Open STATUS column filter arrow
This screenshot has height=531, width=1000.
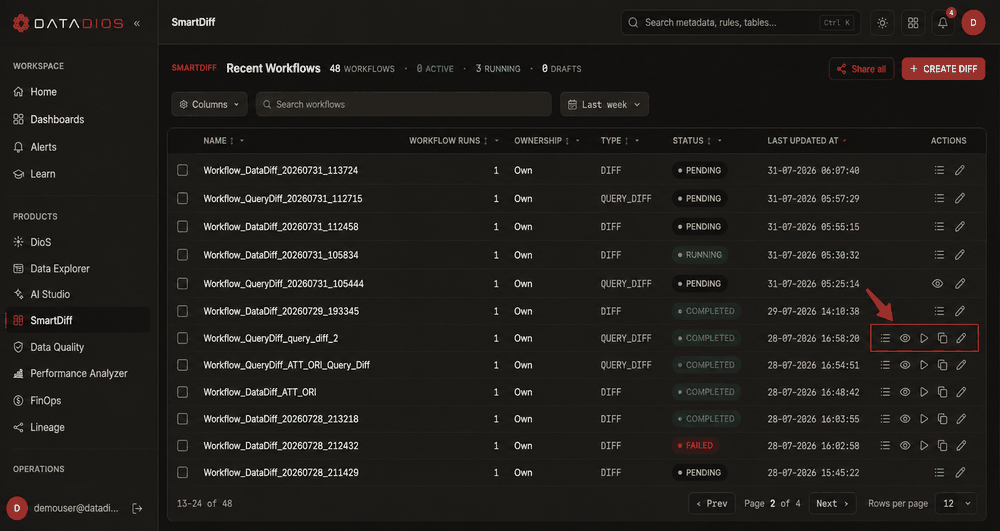point(719,141)
